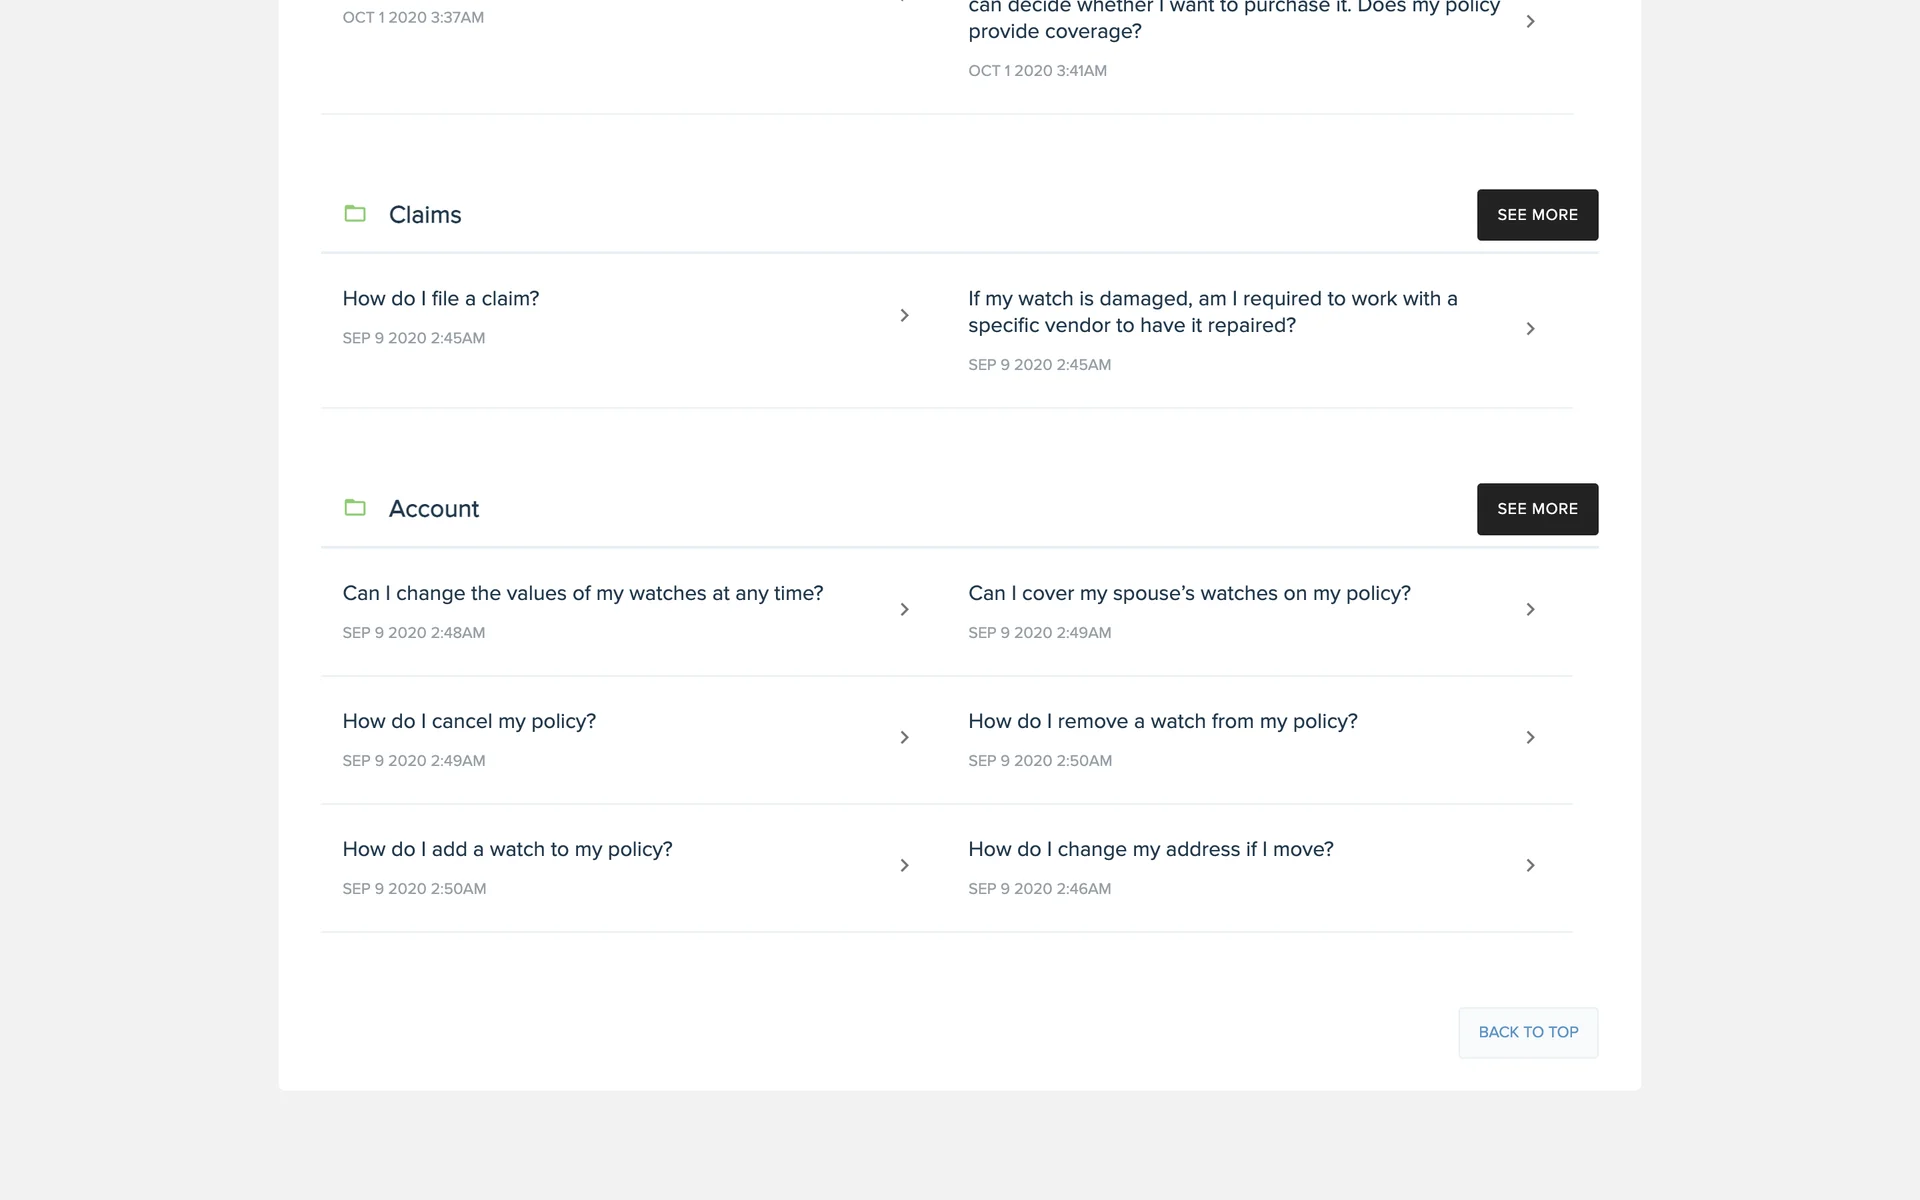Screen dimensions: 1920x1200
Task: Open 'How do I cancel my policy?' link
Action: 469,722
